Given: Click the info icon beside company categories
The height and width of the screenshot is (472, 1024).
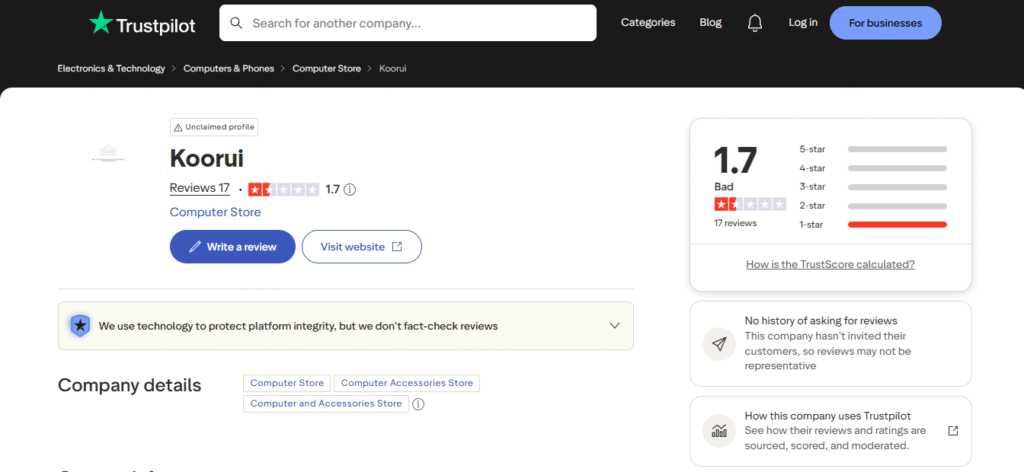Looking at the screenshot, I should [x=419, y=404].
